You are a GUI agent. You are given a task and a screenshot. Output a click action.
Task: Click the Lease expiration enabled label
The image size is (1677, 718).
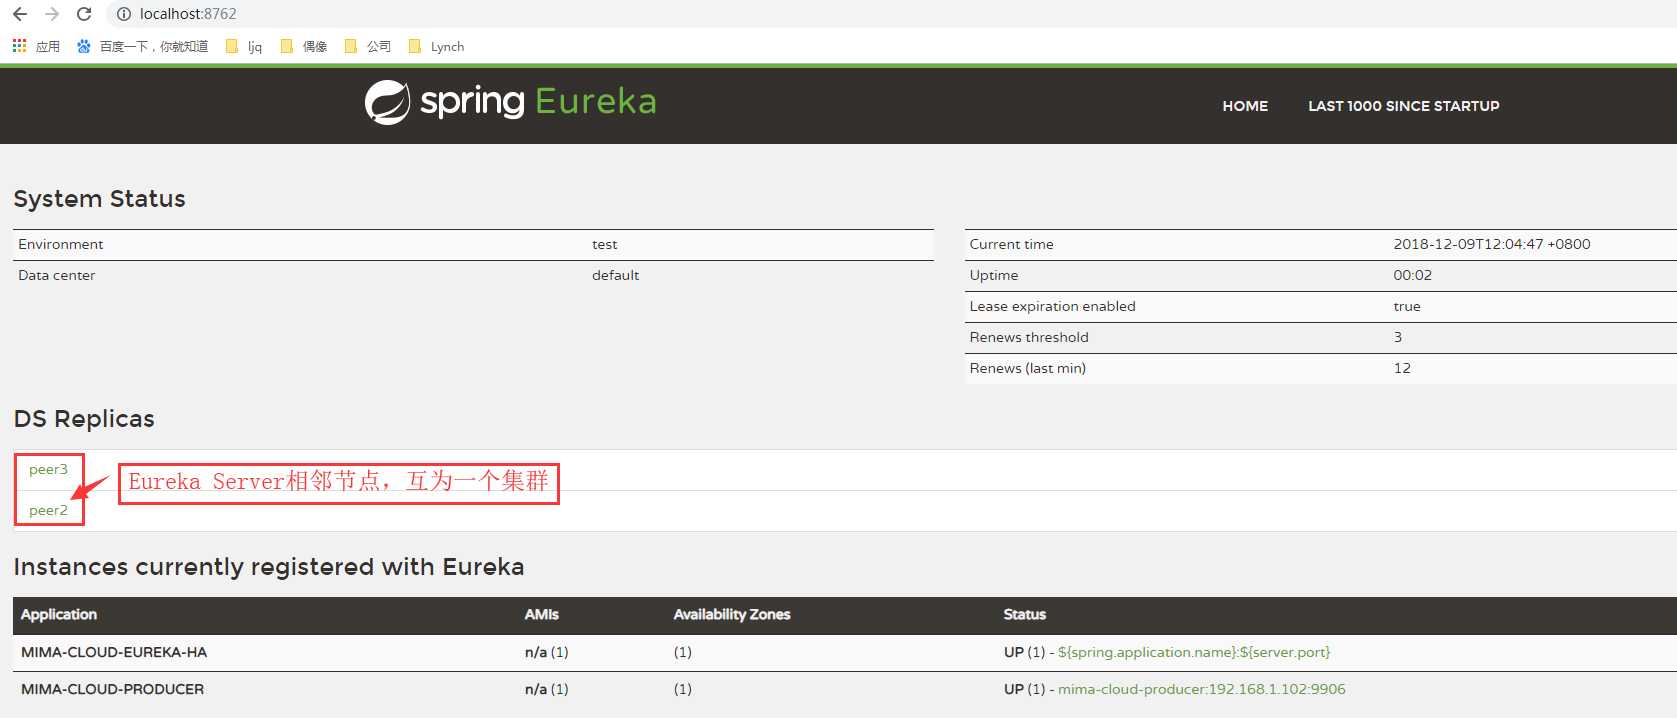coord(1052,306)
